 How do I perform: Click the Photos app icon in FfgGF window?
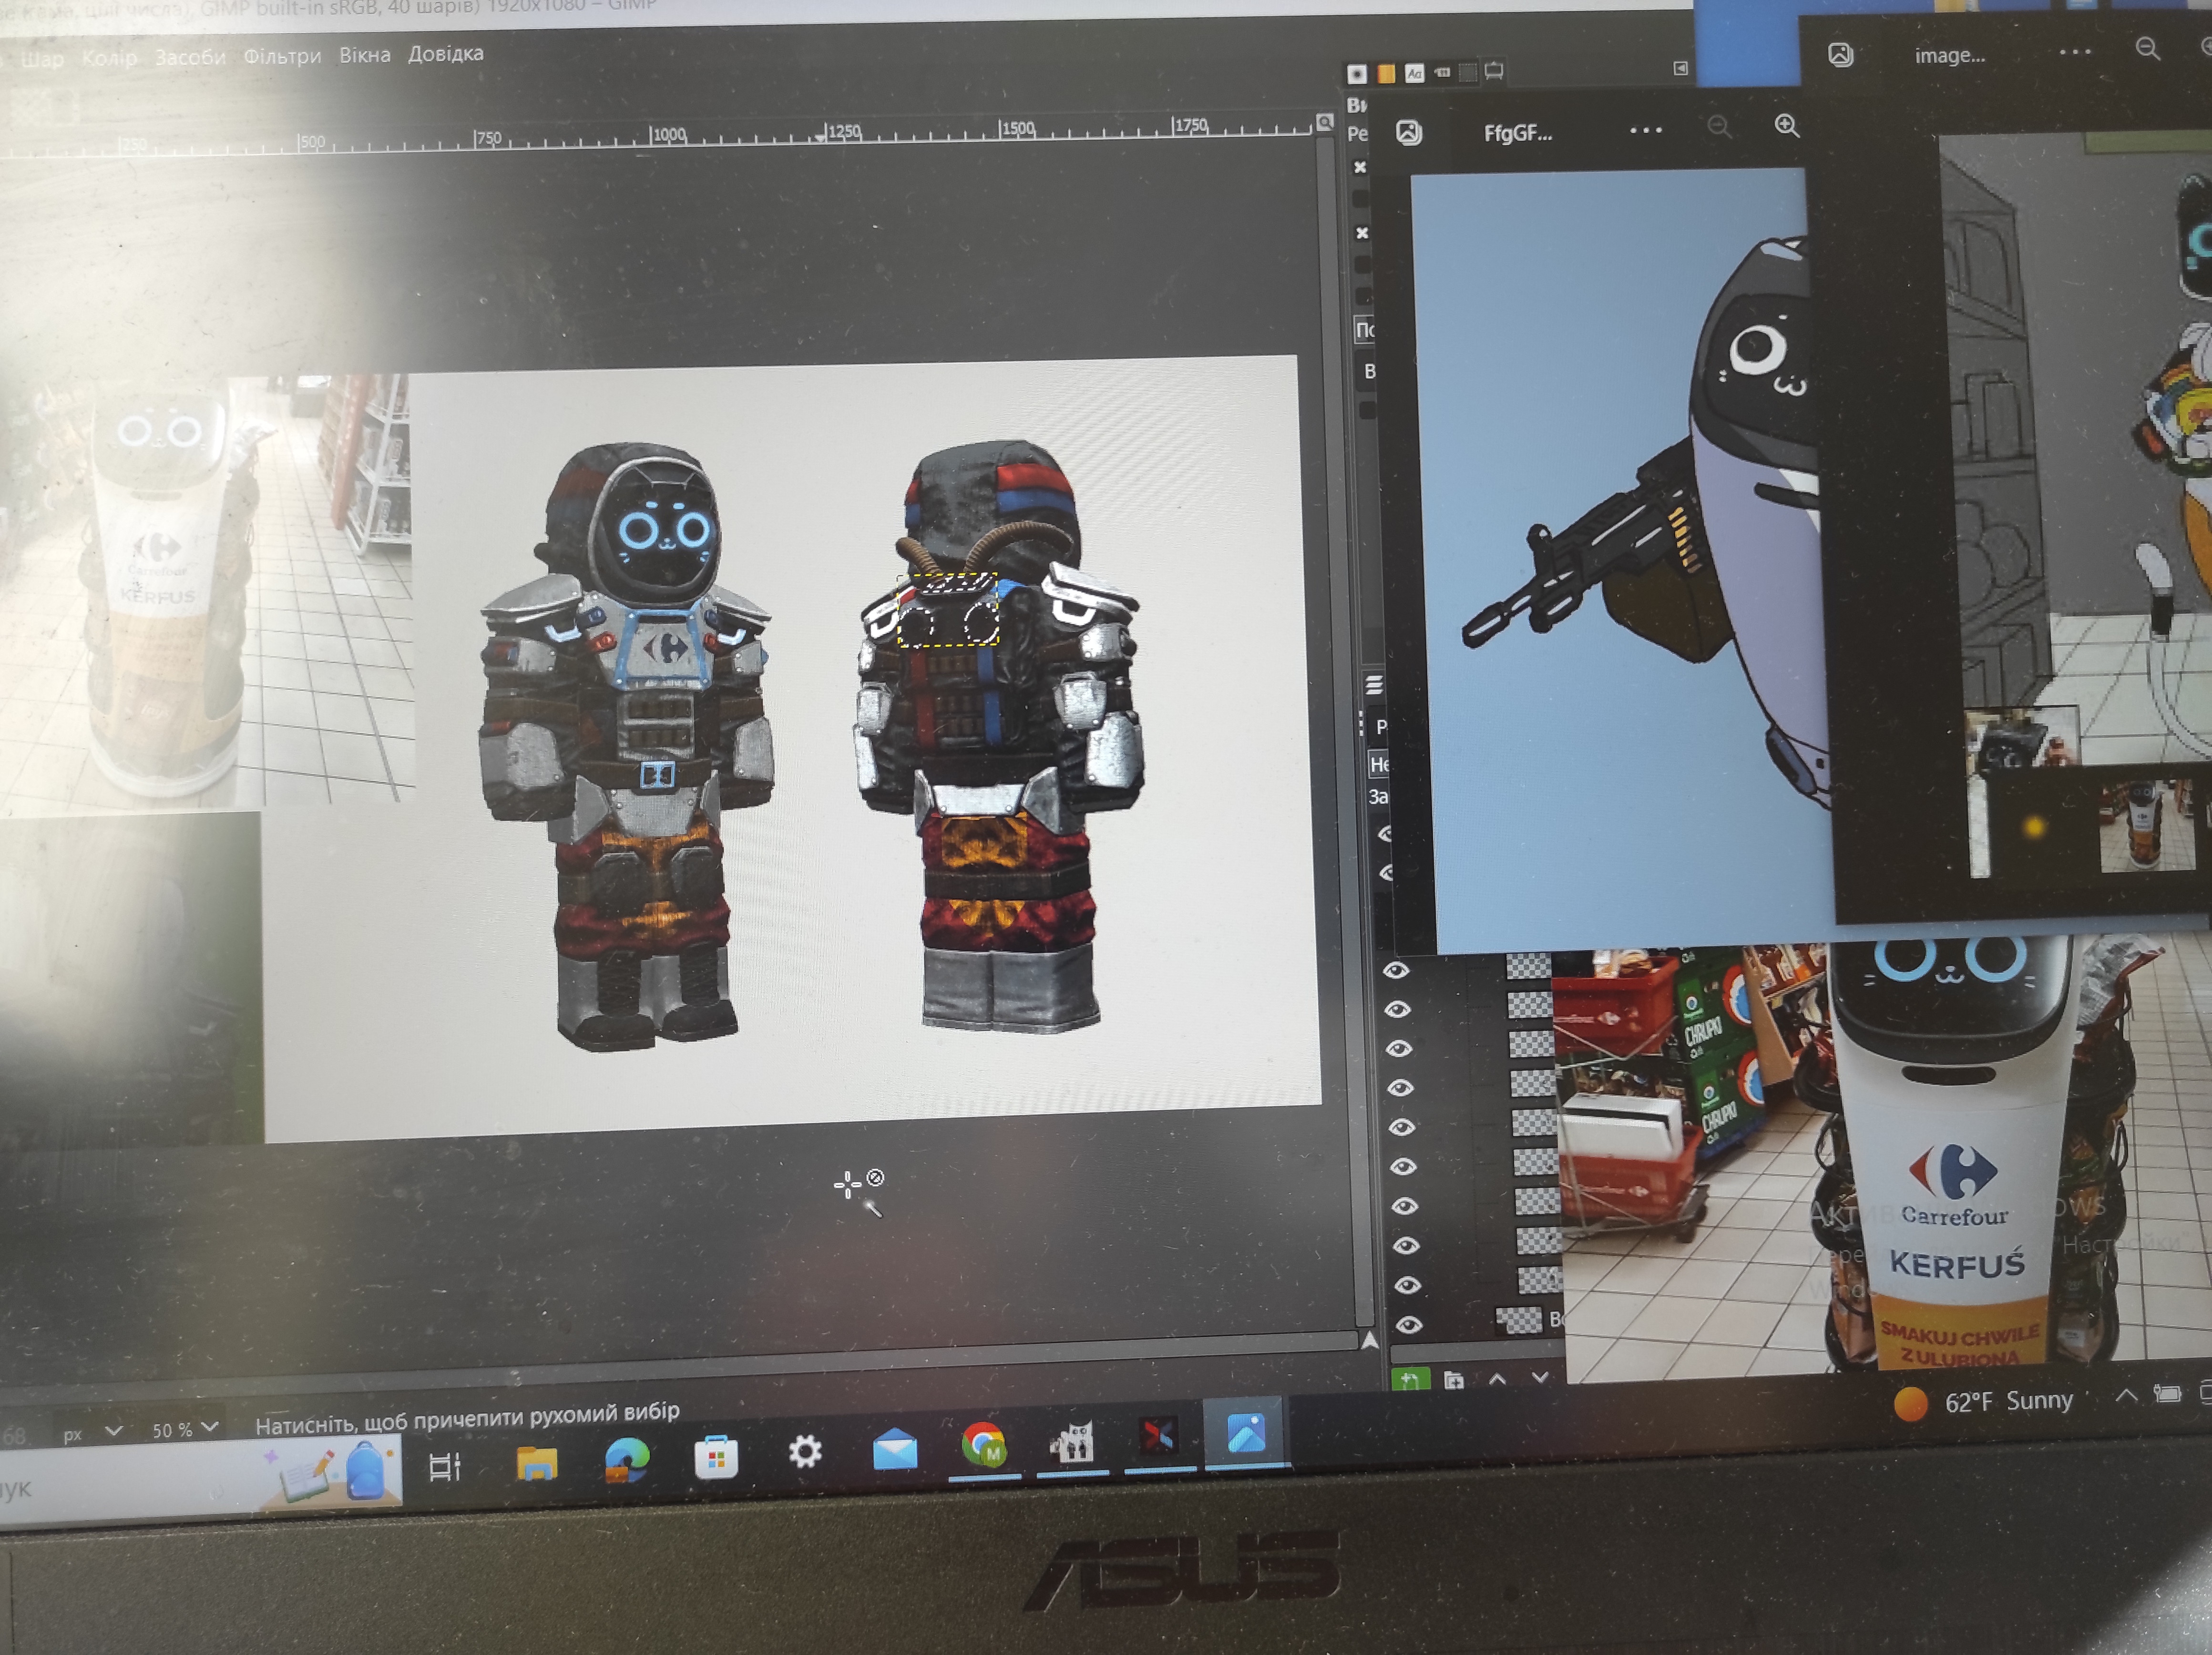pyautogui.click(x=1409, y=132)
